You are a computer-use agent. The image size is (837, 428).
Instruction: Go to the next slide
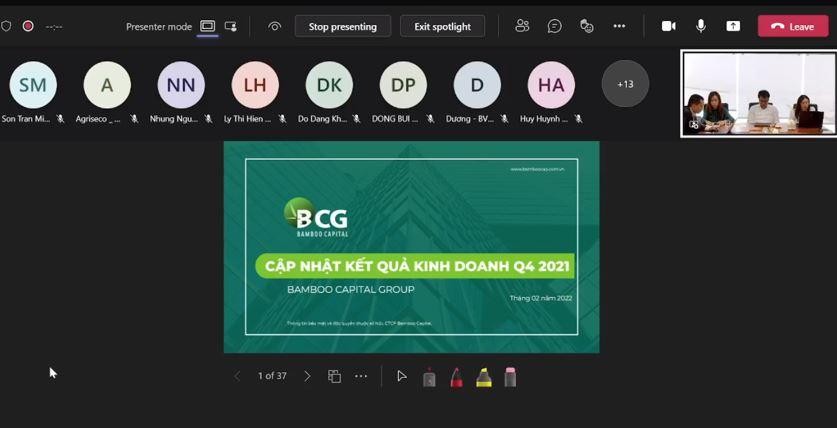click(307, 376)
